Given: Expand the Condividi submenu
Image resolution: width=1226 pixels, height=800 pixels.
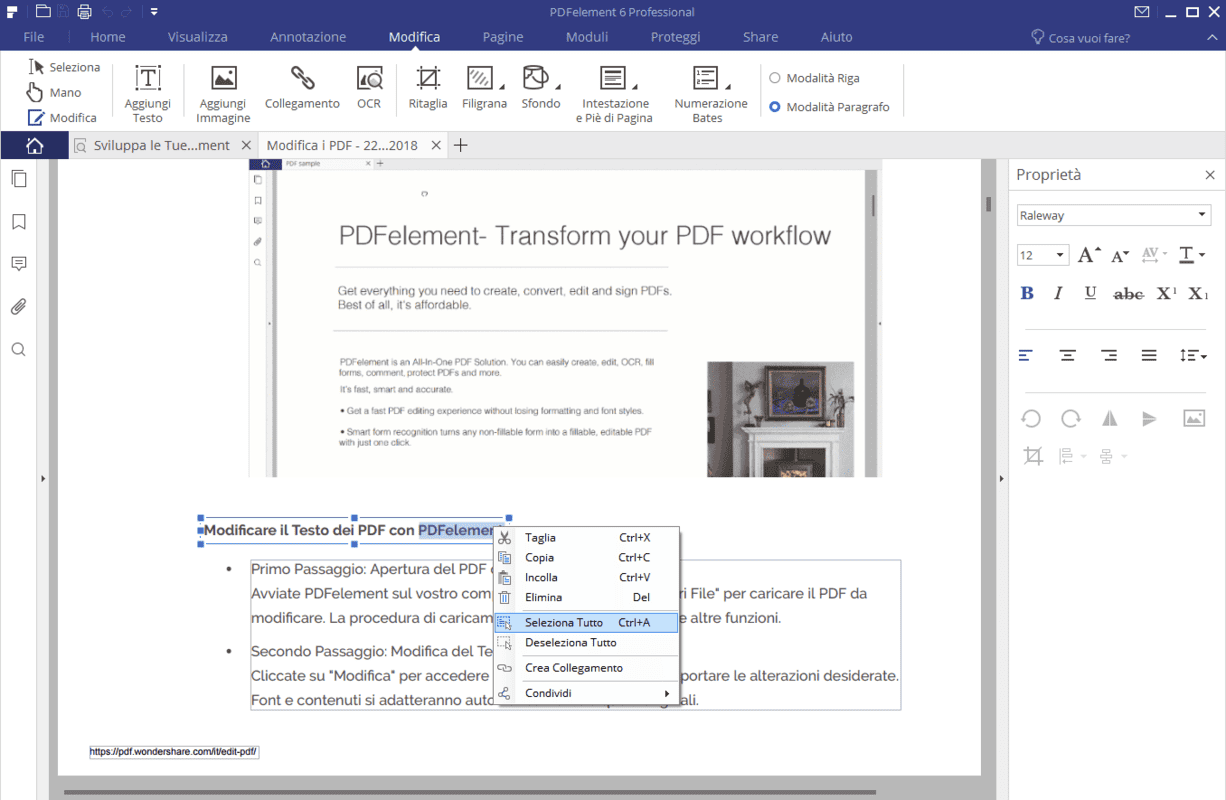Looking at the screenshot, I should click(x=586, y=693).
